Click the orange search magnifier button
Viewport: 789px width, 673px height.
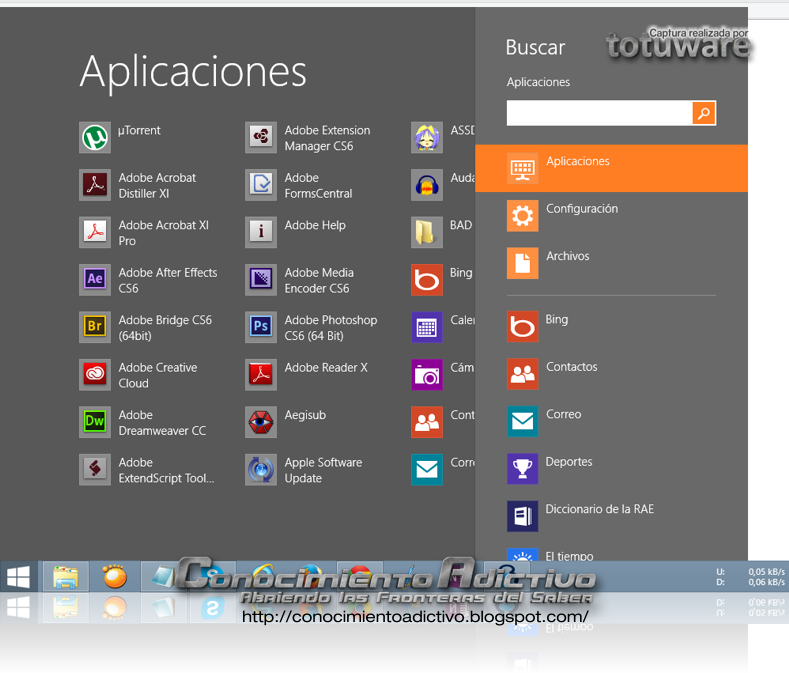(x=704, y=113)
